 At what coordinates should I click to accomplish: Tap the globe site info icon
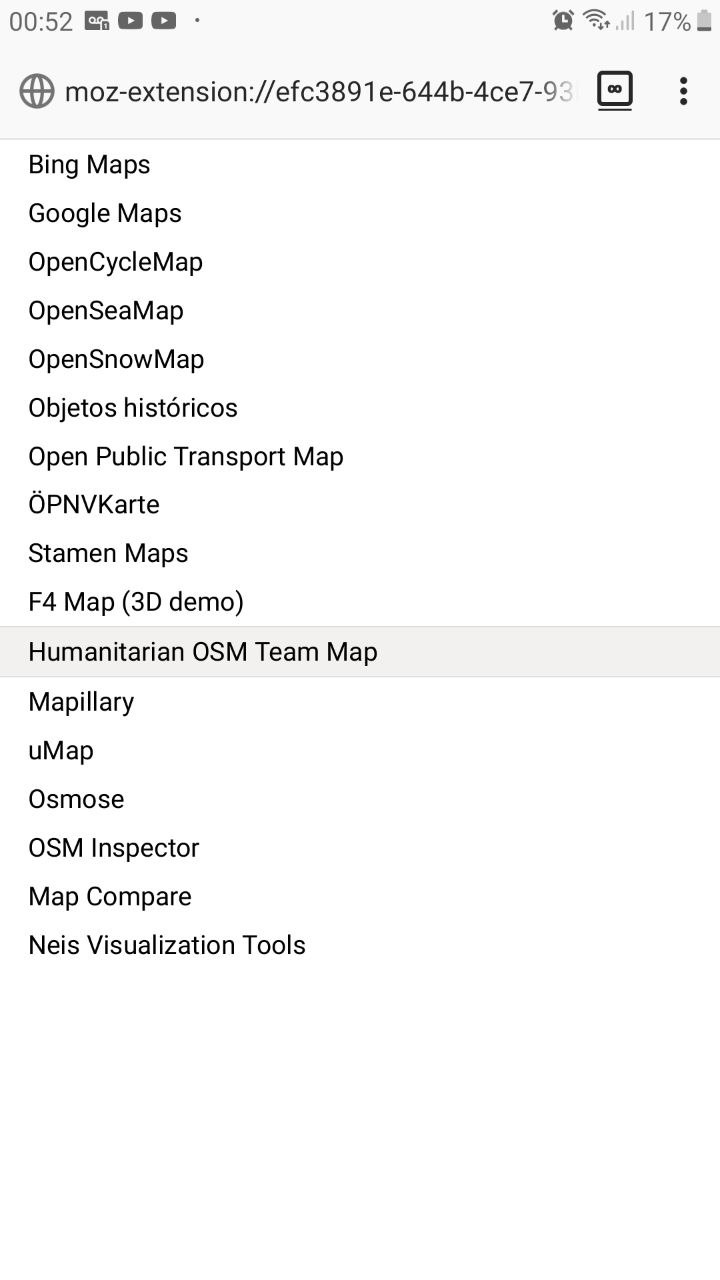tap(37, 91)
